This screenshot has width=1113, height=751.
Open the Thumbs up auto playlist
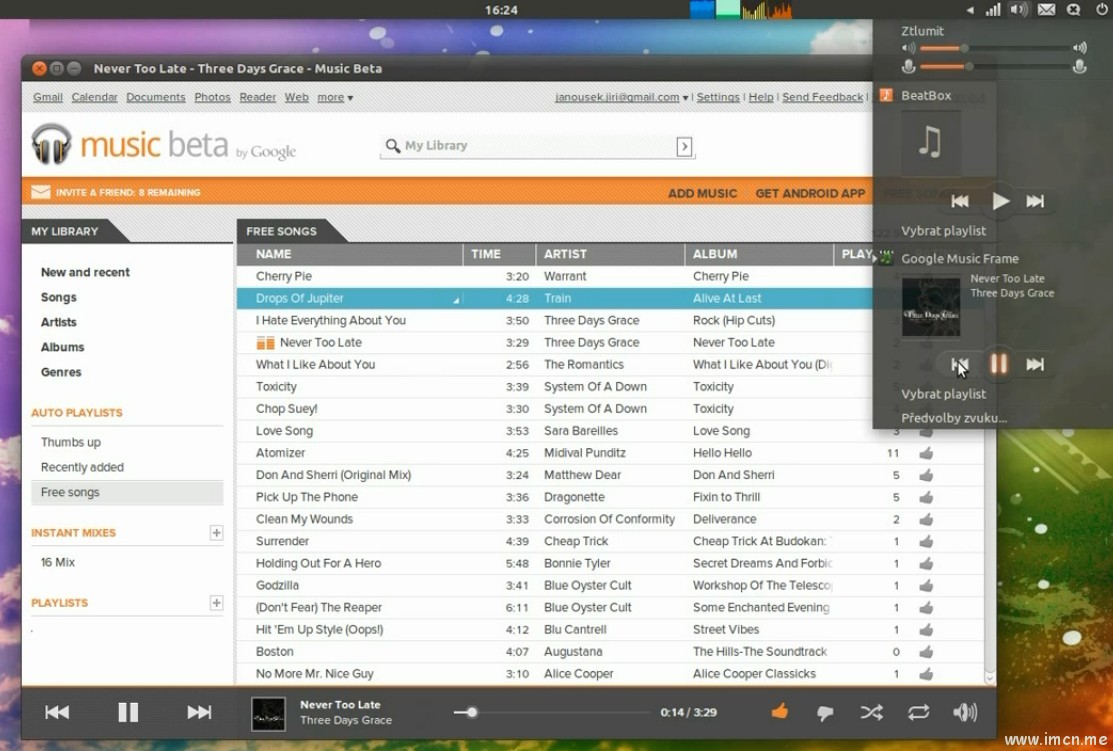[x=71, y=442]
